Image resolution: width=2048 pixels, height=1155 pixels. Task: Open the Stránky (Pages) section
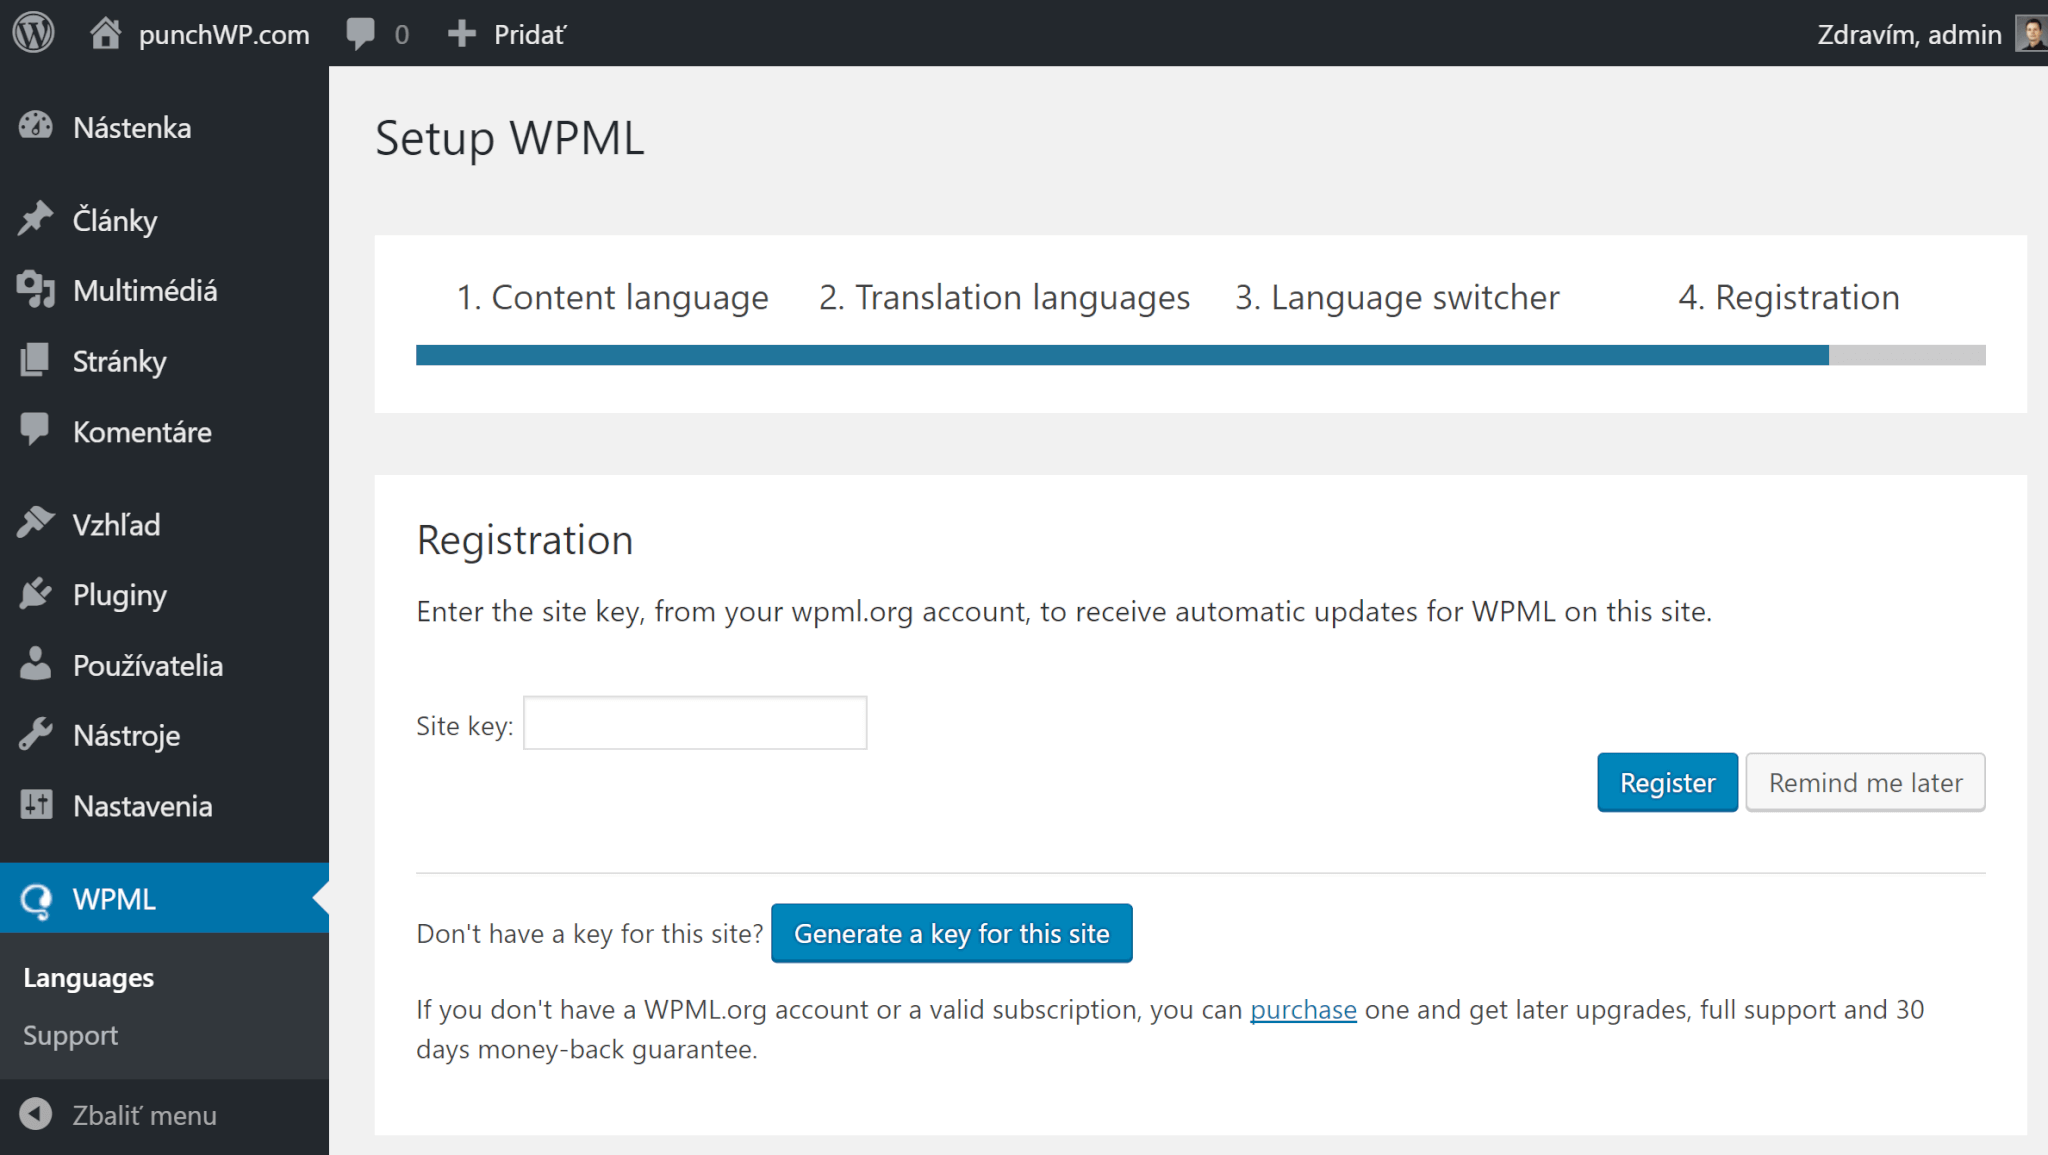click(x=118, y=362)
